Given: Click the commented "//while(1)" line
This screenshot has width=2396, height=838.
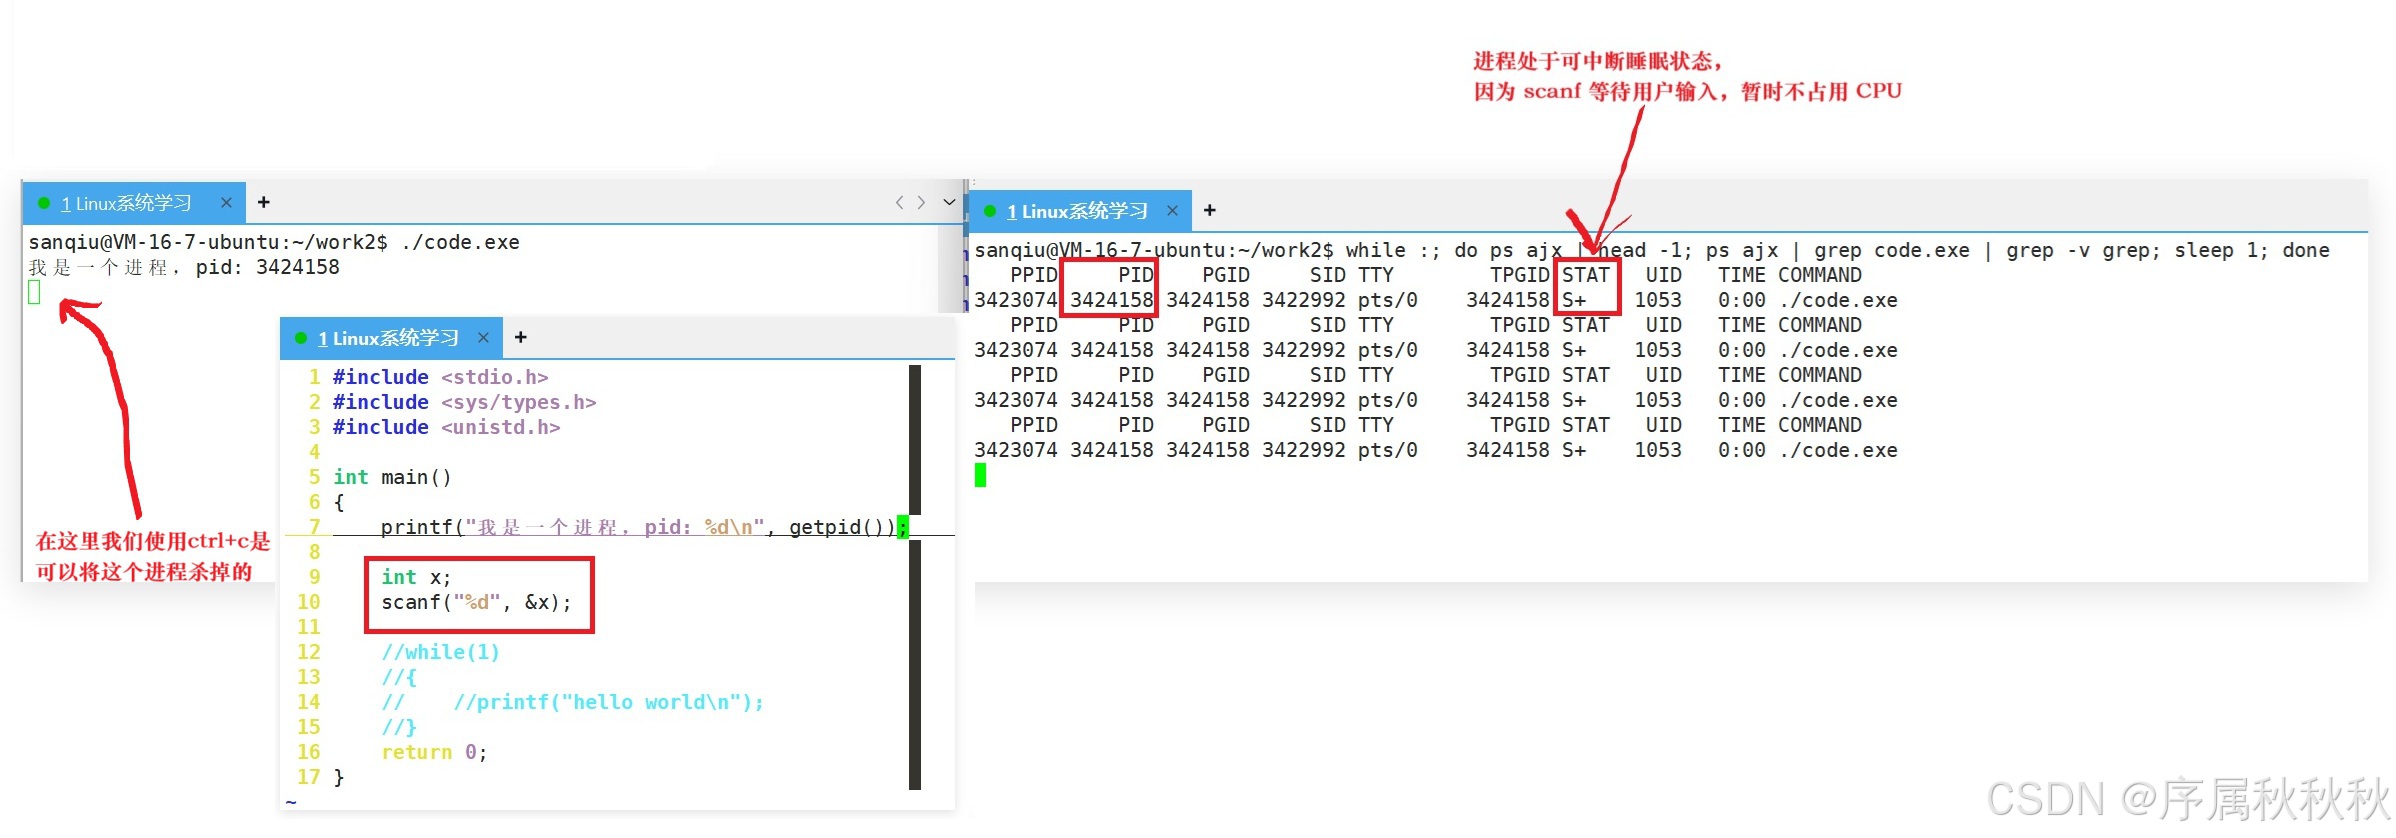Looking at the screenshot, I should (440, 652).
